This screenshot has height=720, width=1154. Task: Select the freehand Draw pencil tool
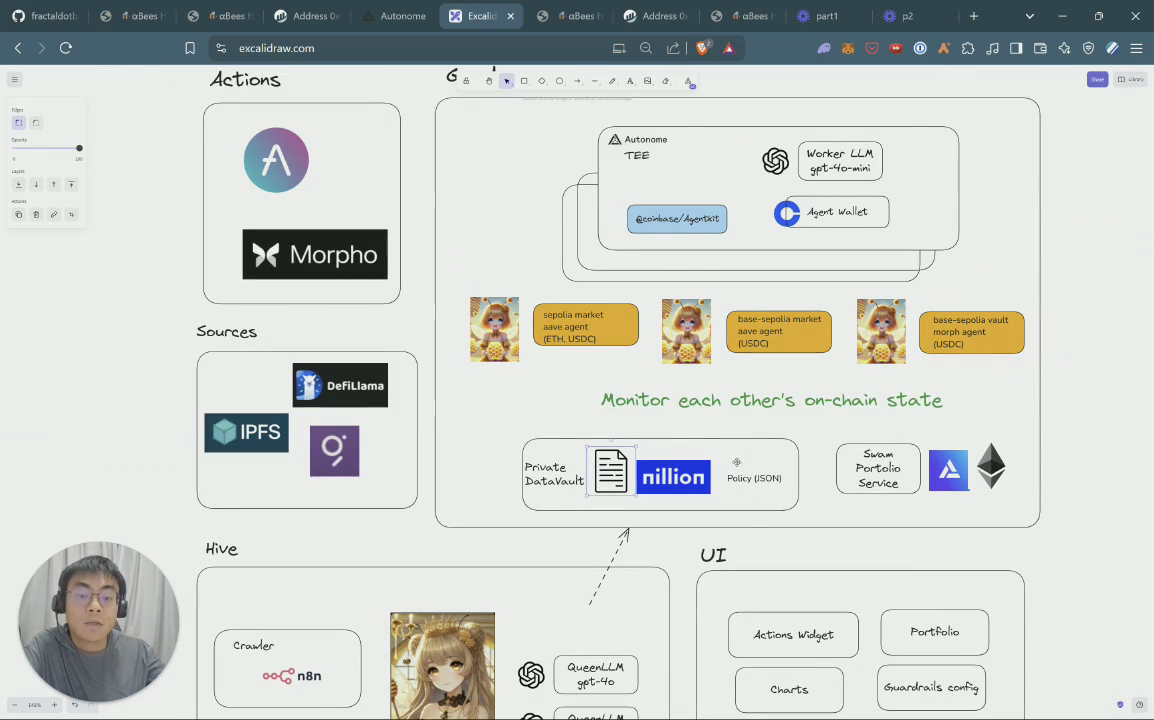(612, 81)
